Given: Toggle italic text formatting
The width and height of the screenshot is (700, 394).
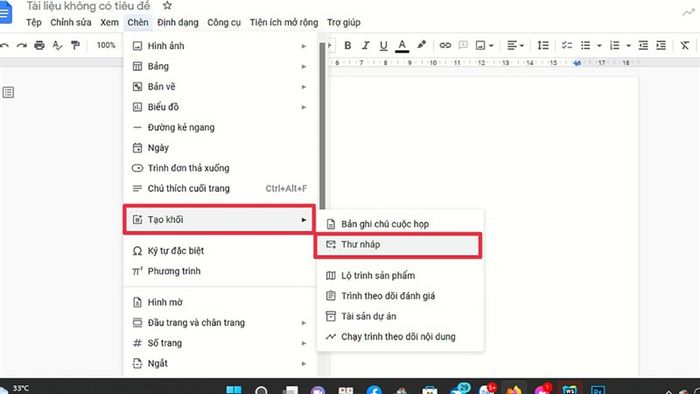Looking at the screenshot, I should [366, 45].
